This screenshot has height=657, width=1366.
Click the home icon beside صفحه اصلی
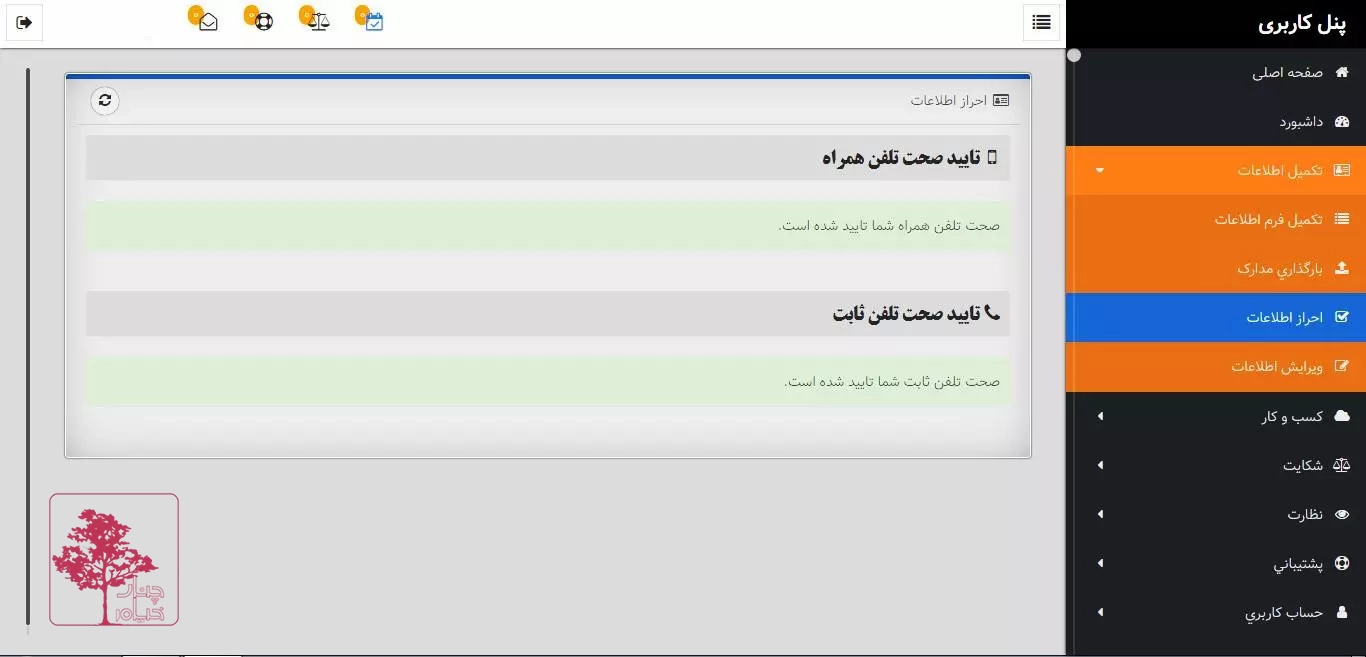(1342, 73)
